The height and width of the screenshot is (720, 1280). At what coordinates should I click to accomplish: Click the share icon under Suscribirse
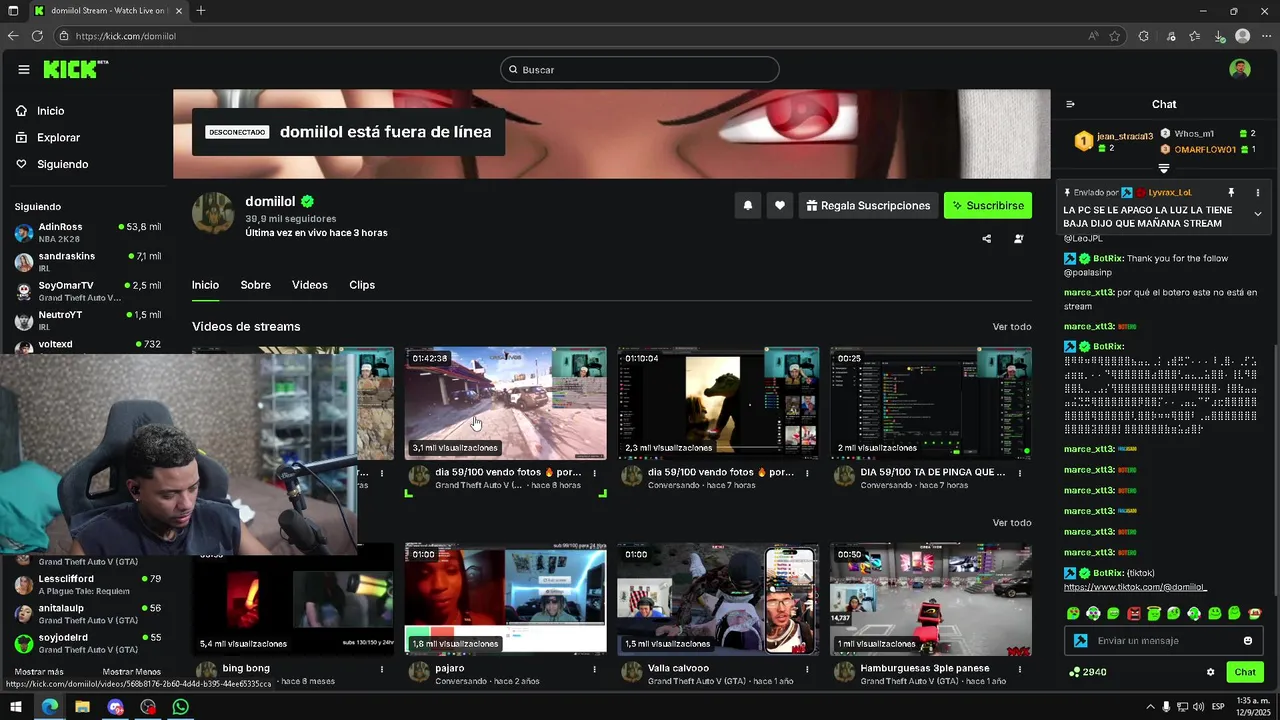987,239
